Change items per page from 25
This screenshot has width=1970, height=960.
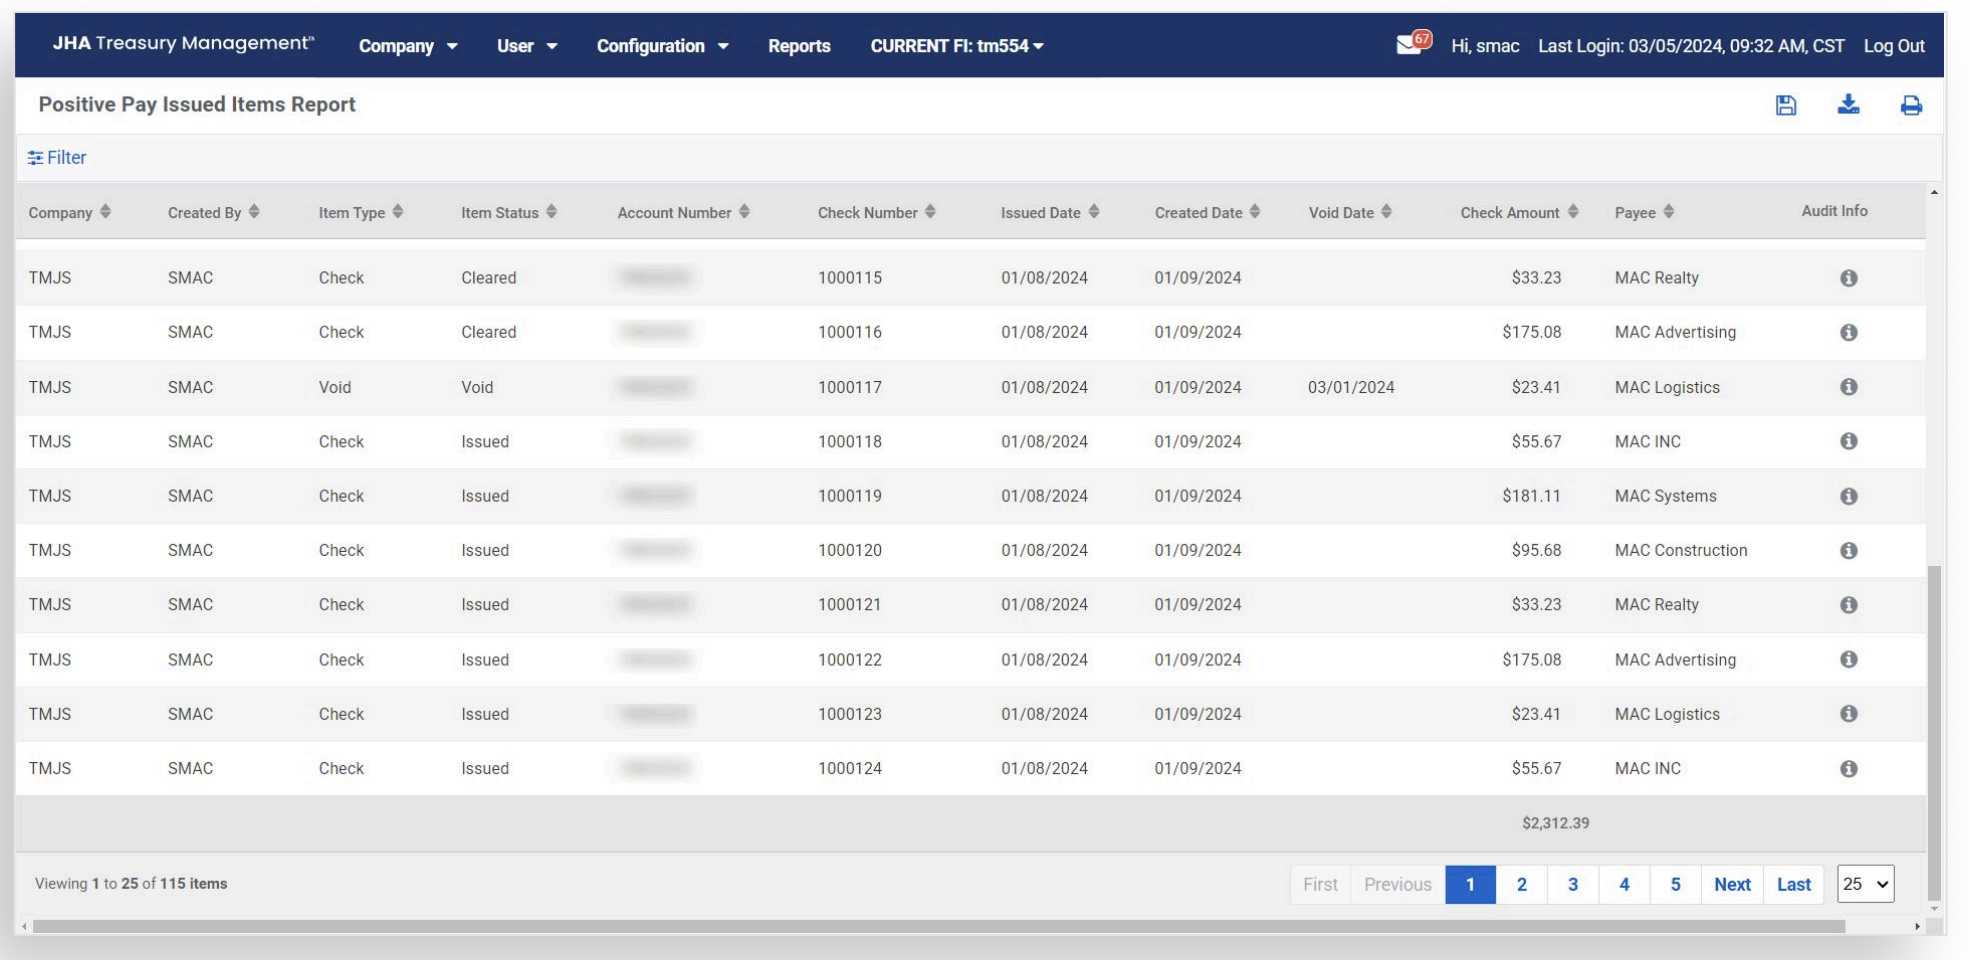click(1865, 884)
